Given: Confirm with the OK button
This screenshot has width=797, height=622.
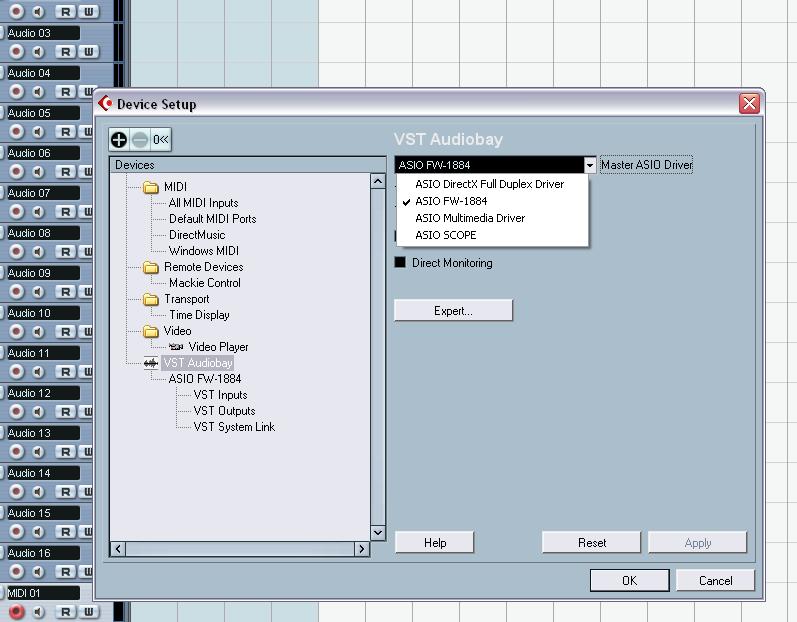Looking at the screenshot, I should [x=629, y=580].
